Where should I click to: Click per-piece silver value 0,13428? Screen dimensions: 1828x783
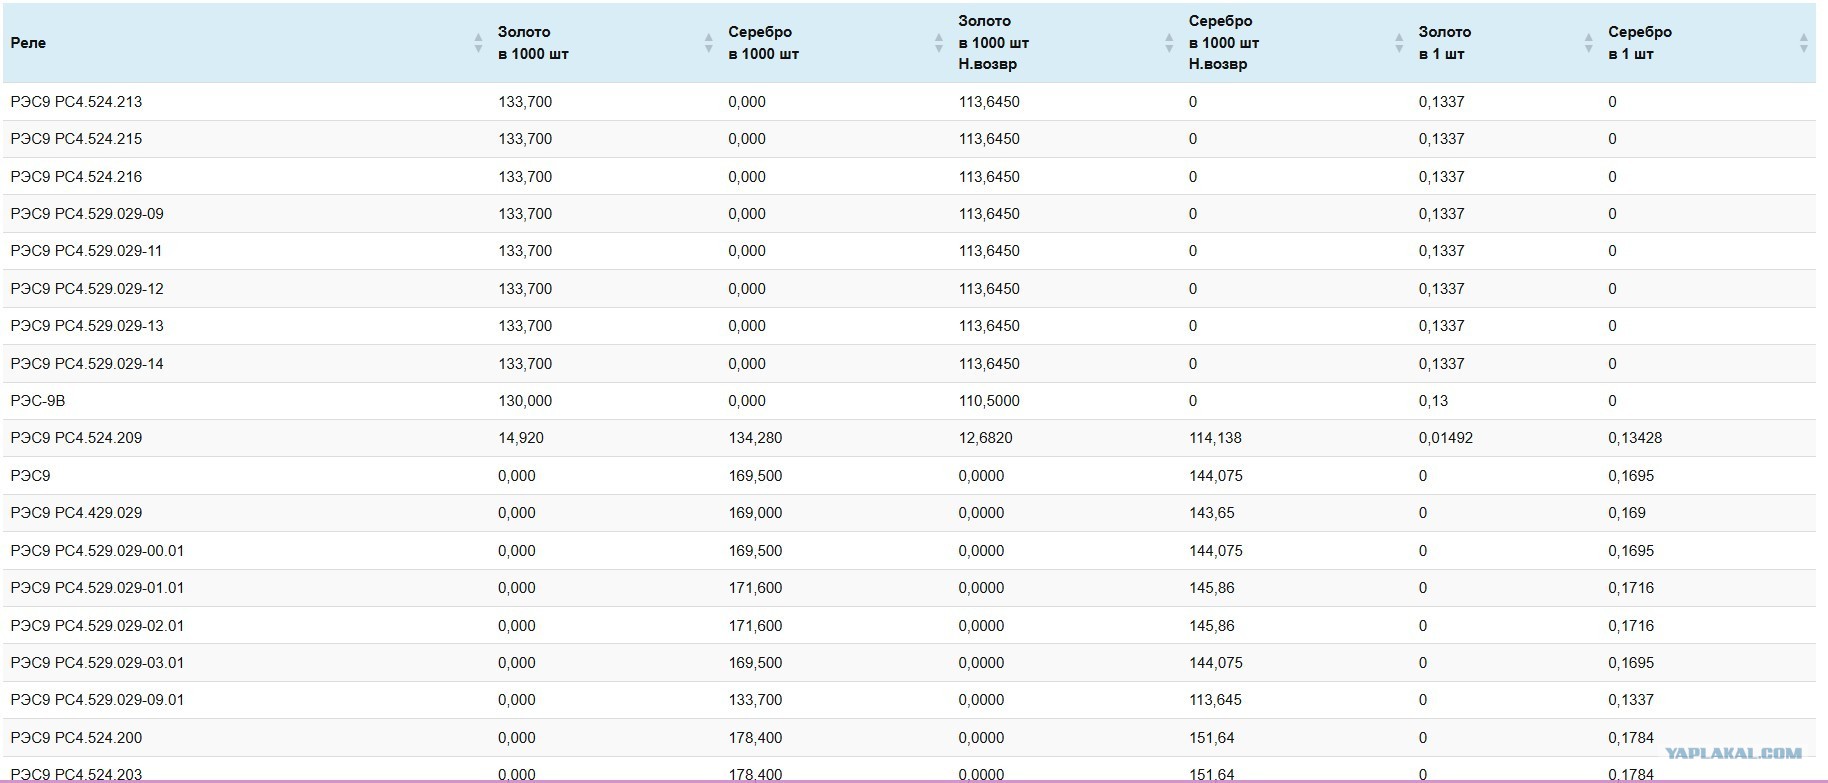coord(1635,438)
